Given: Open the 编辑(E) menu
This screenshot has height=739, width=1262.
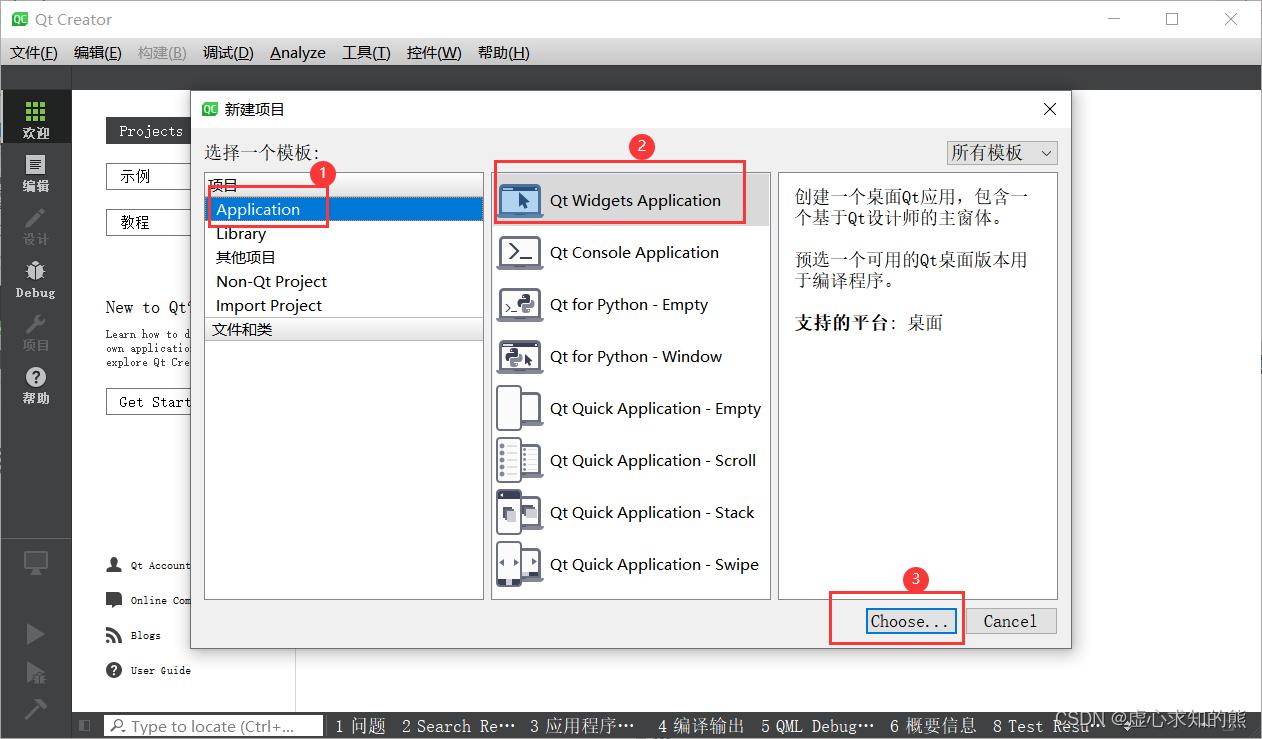Looking at the screenshot, I should point(98,53).
